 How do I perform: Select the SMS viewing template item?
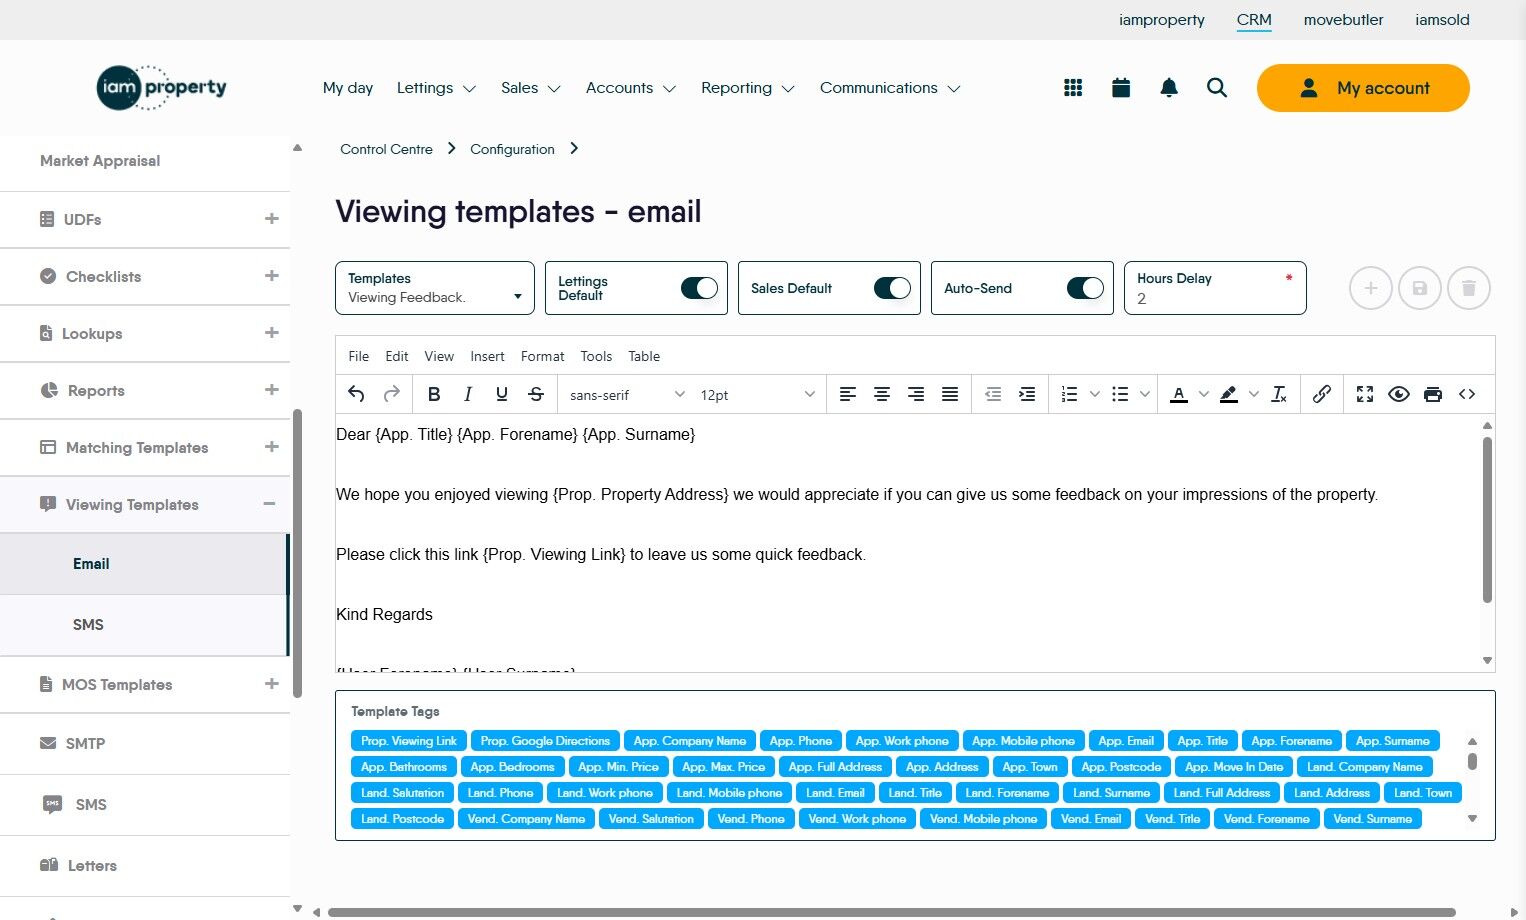point(144,625)
